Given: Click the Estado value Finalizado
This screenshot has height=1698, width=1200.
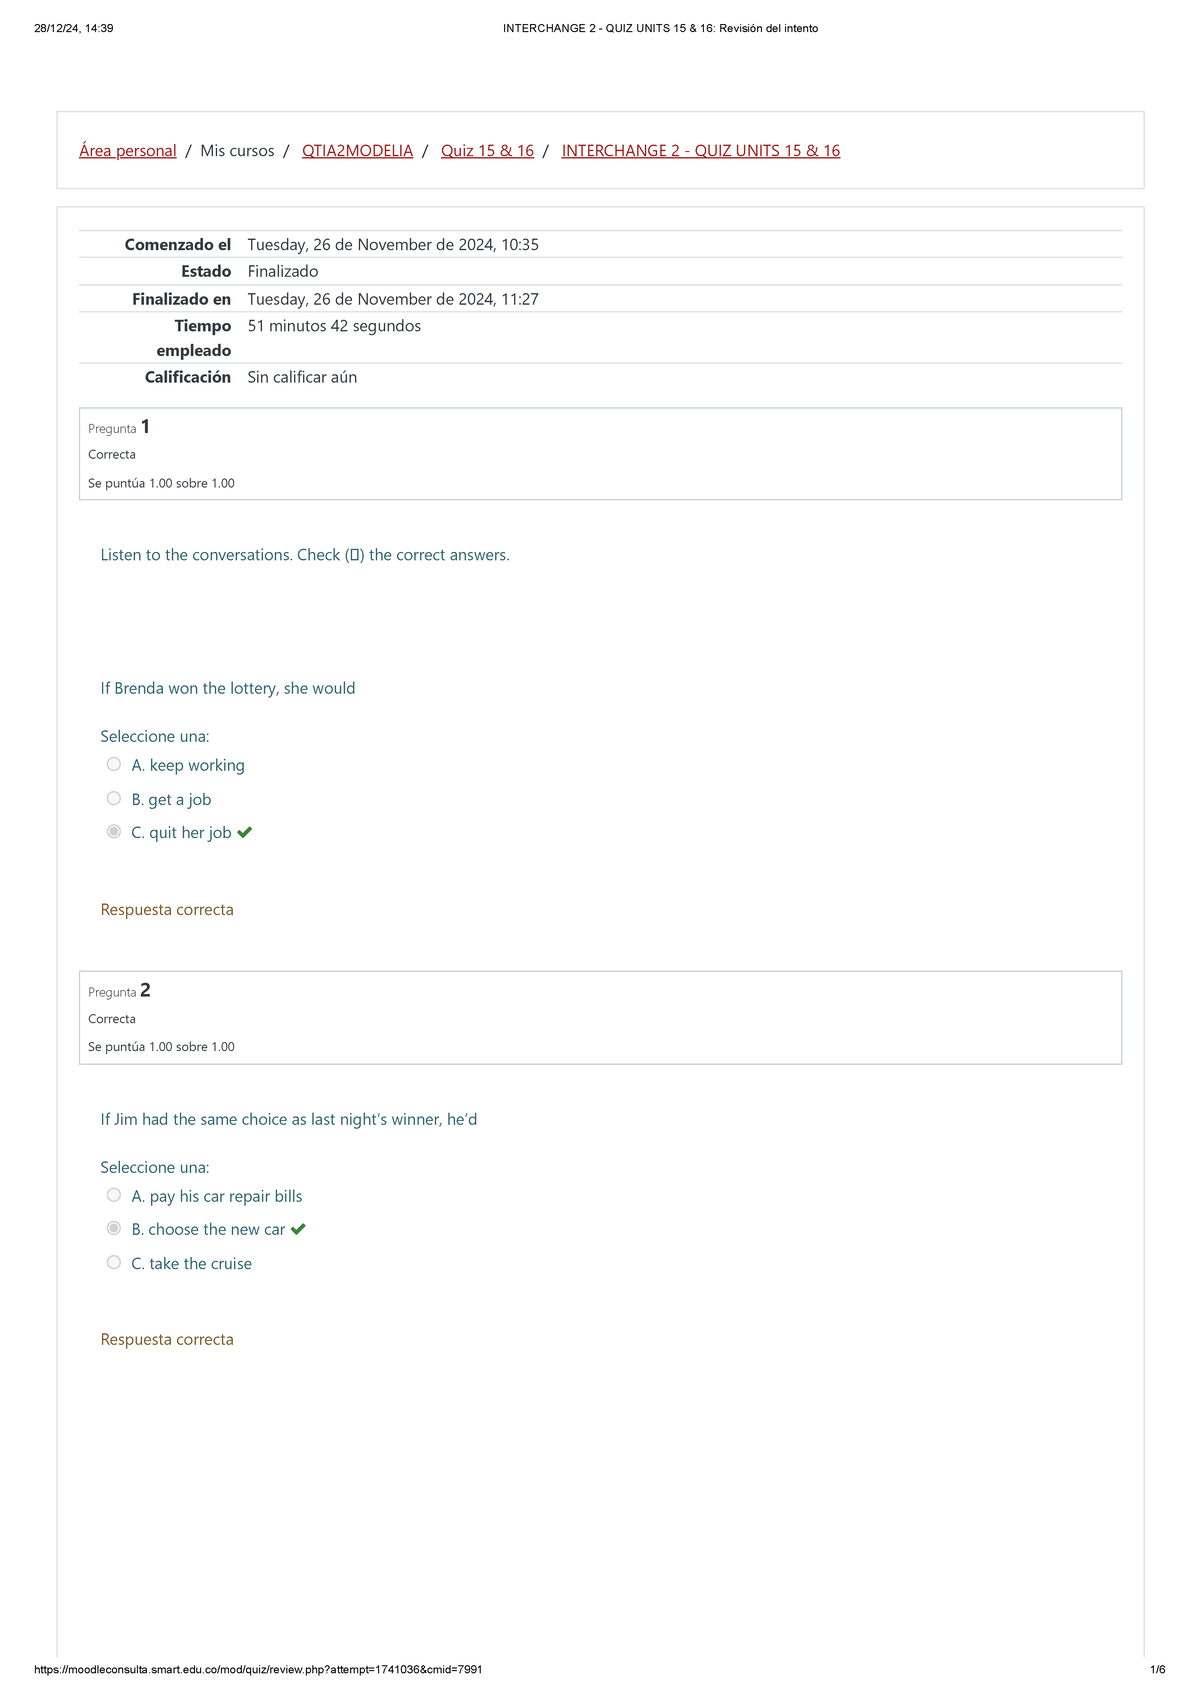Looking at the screenshot, I should tap(283, 271).
